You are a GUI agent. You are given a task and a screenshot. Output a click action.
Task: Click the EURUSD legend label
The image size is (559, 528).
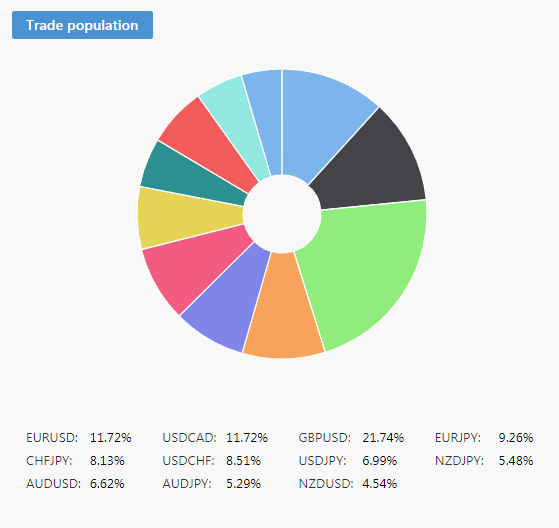click(x=52, y=437)
